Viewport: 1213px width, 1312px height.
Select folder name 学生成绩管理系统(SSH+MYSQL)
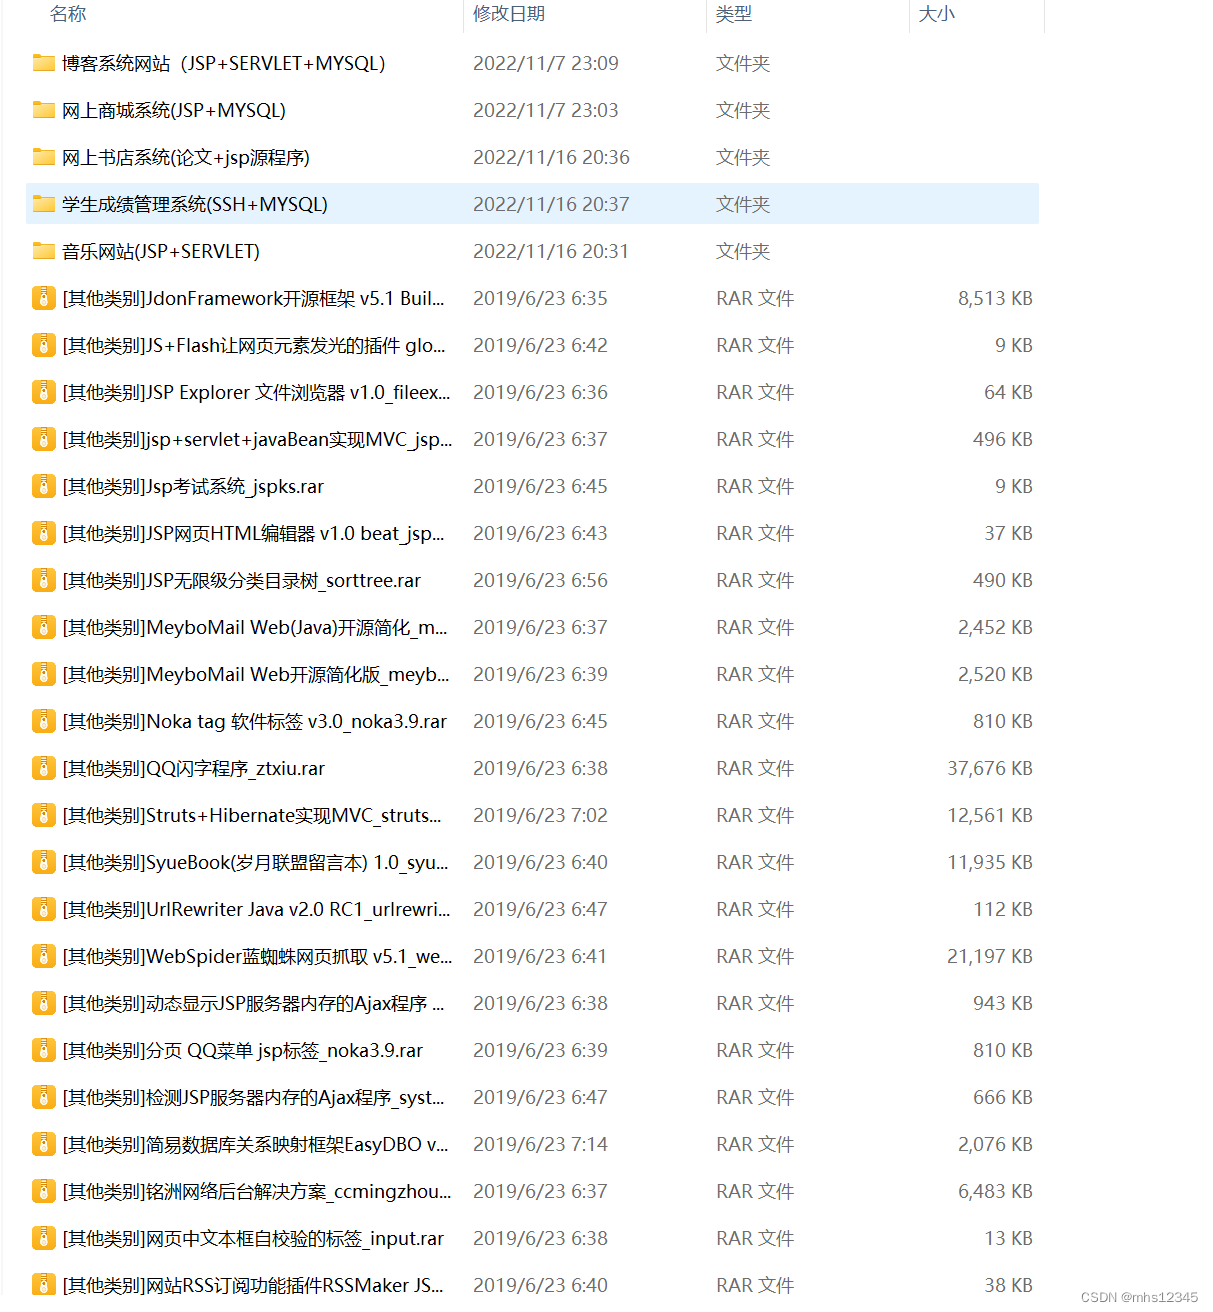click(195, 204)
